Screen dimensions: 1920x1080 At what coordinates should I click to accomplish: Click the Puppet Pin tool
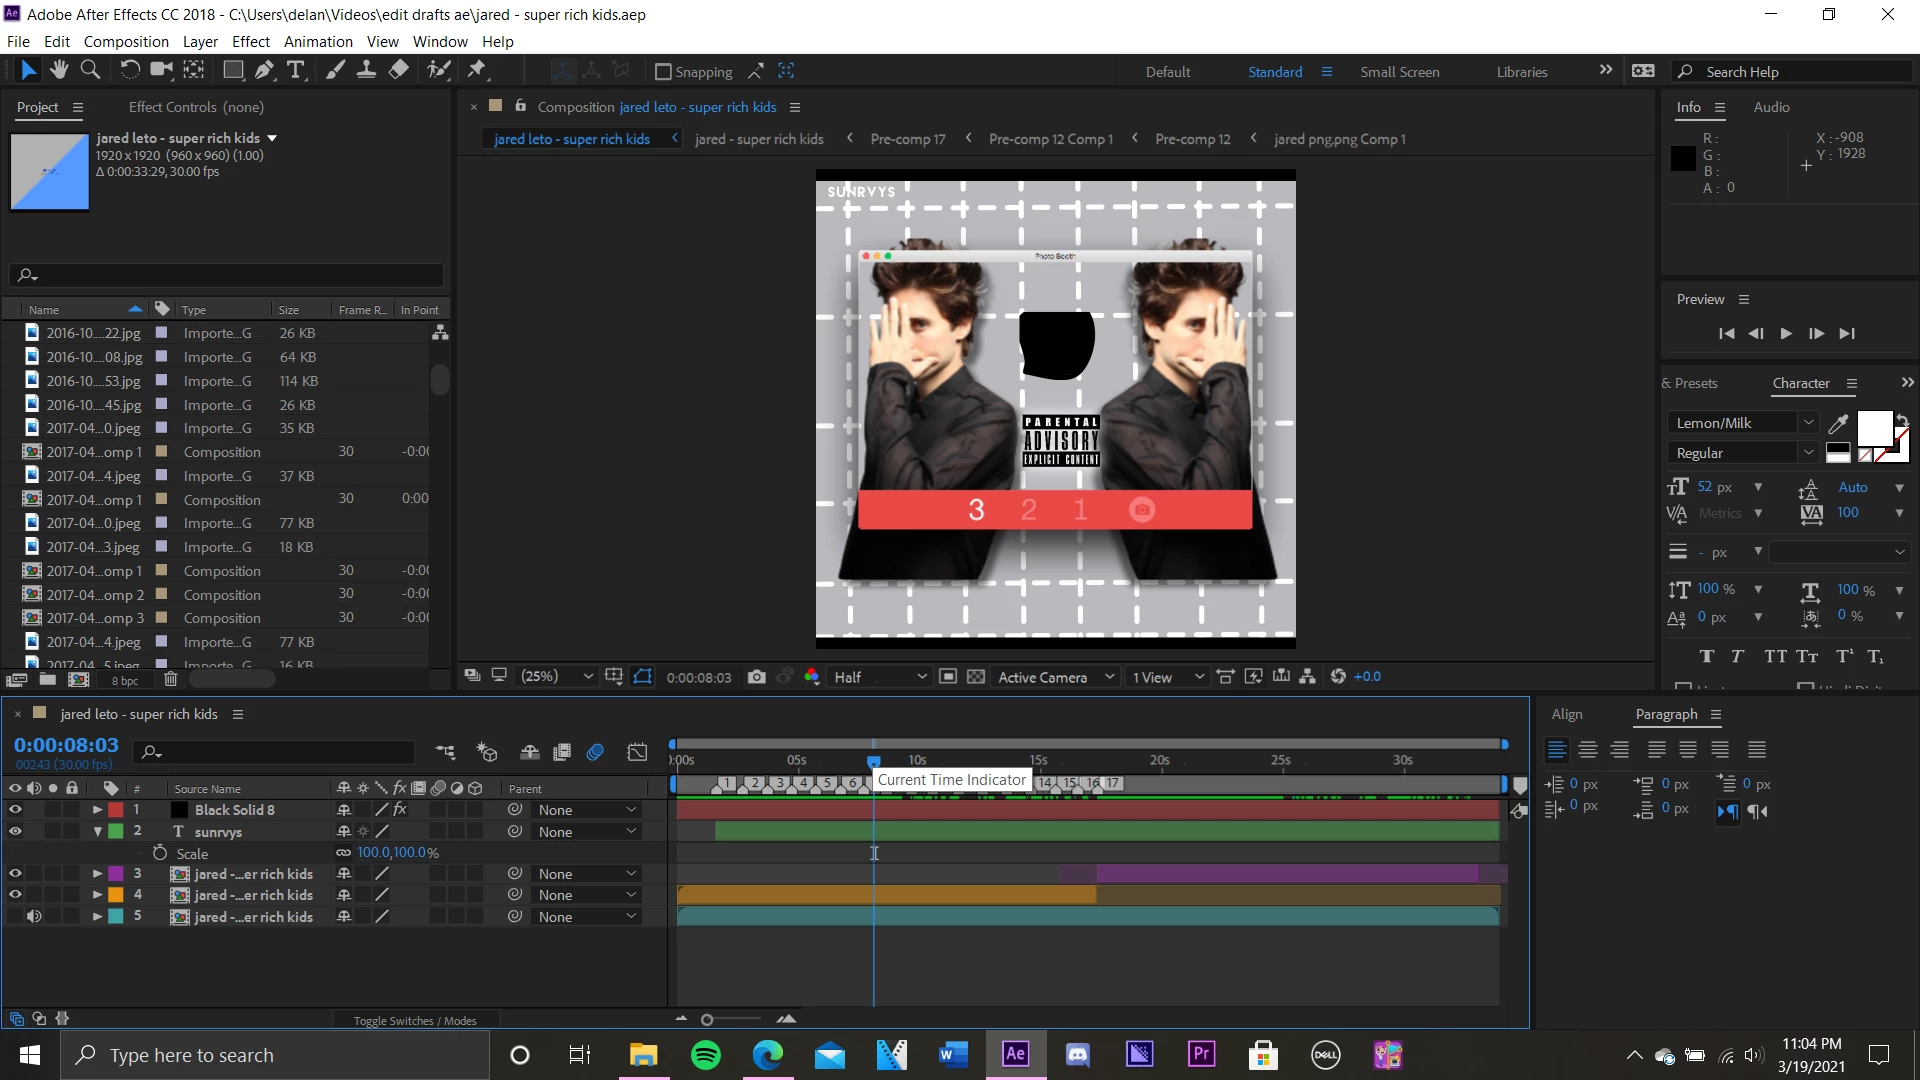pyautogui.click(x=477, y=70)
